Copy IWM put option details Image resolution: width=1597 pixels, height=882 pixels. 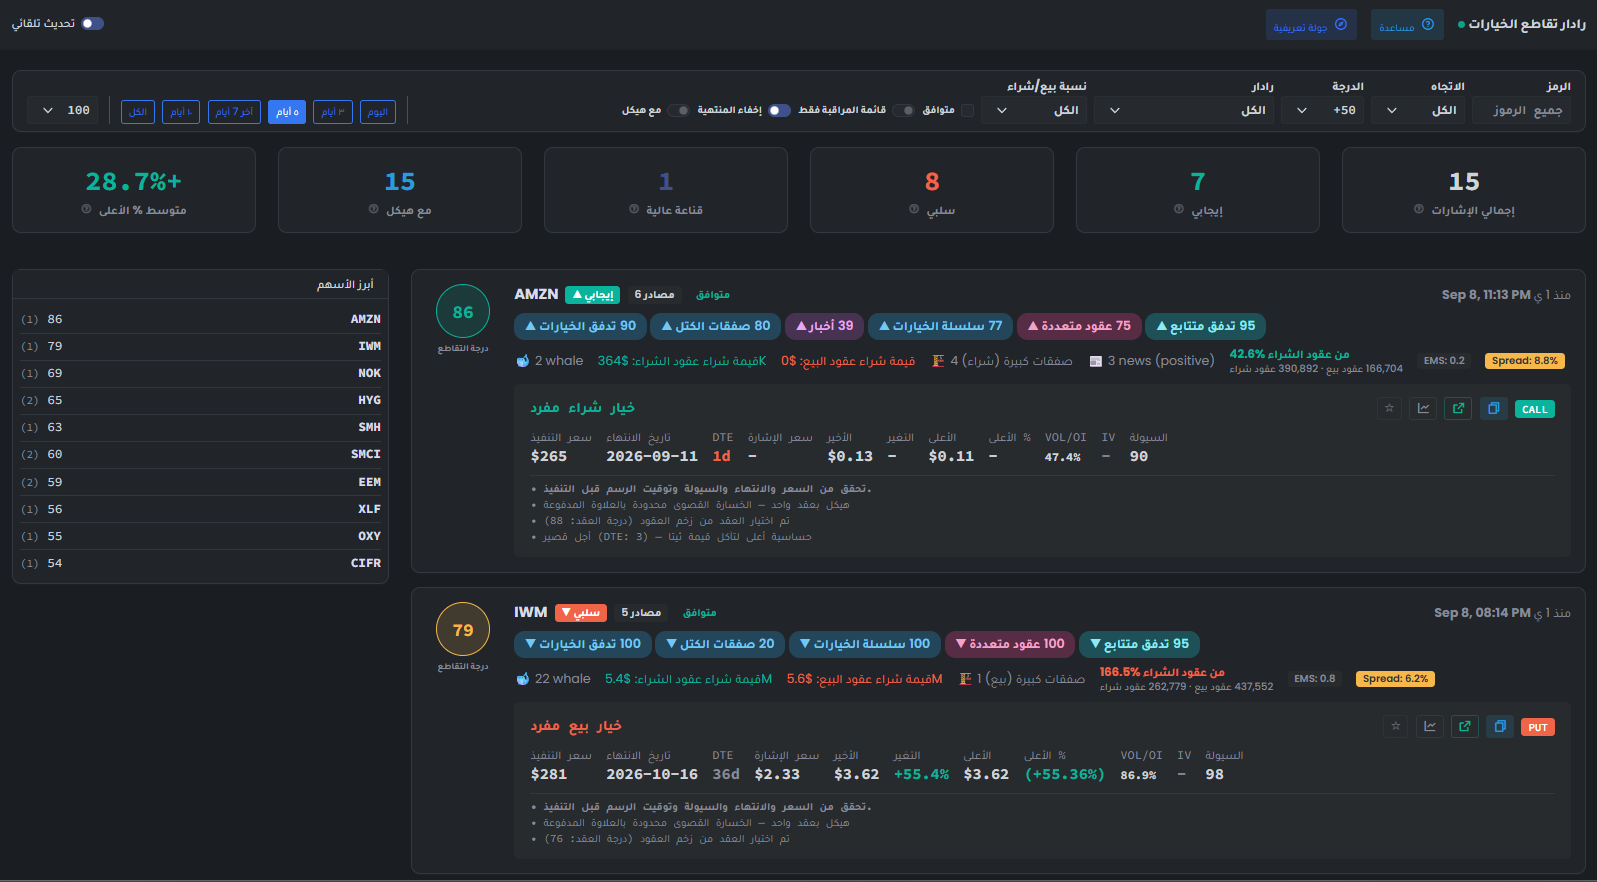[x=1500, y=726]
